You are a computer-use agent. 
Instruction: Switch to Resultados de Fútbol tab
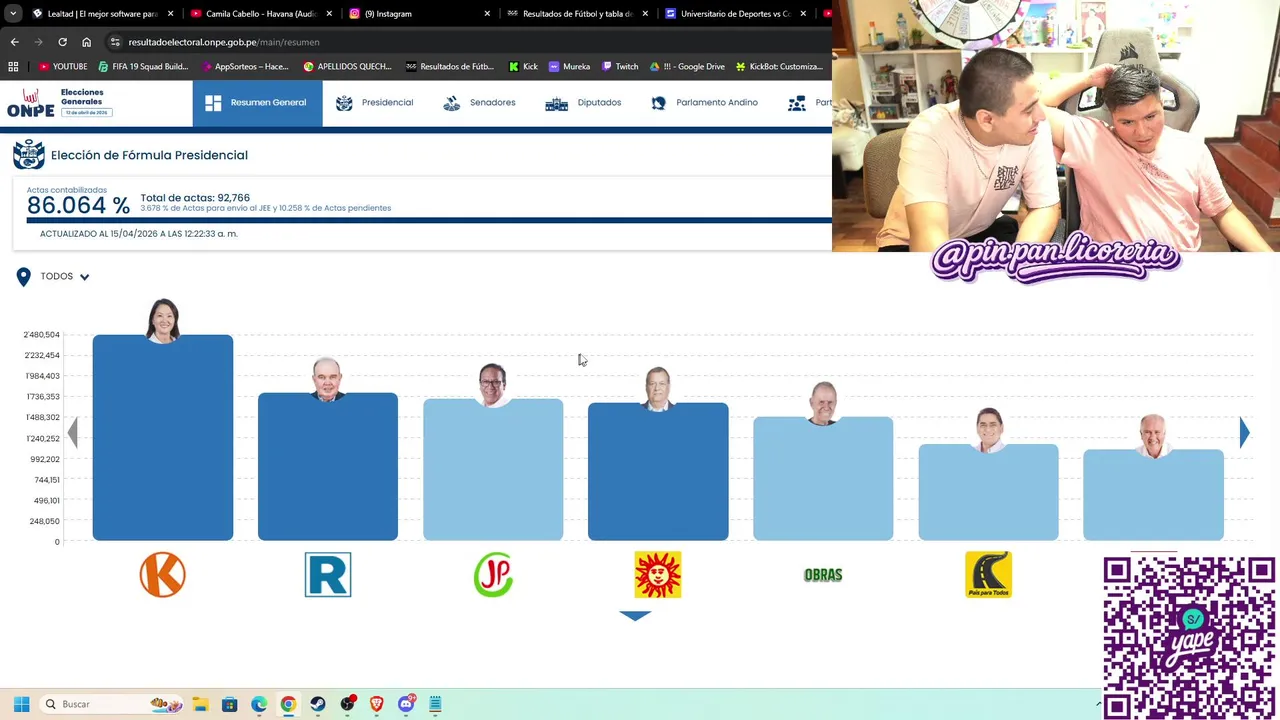tap(577, 14)
